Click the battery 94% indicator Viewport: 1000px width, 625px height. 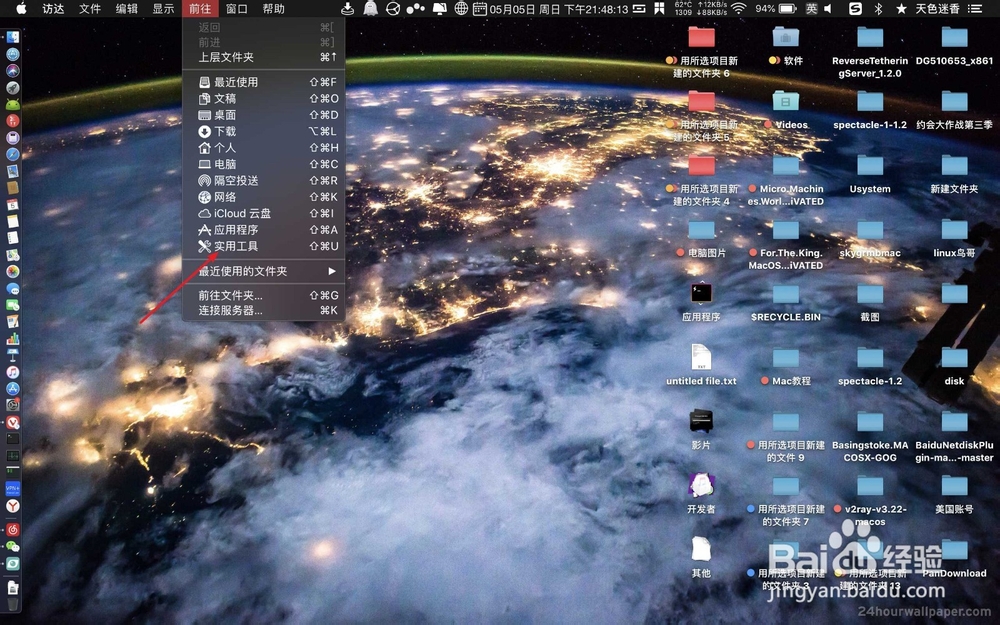tap(775, 8)
